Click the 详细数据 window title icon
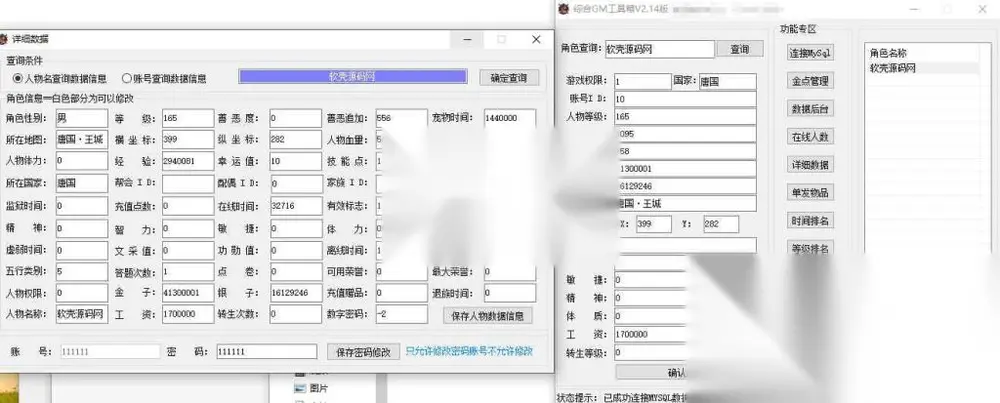The width and height of the screenshot is (1000, 403). [4, 39]
